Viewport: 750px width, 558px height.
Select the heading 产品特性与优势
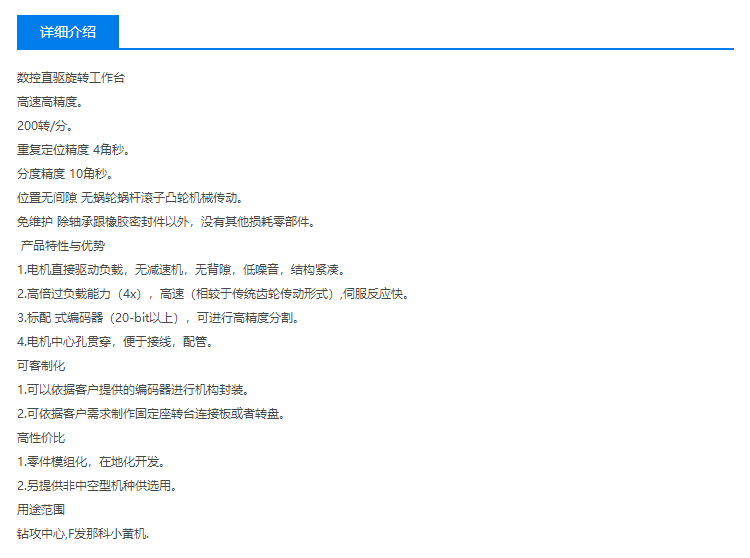coord(63,246)
